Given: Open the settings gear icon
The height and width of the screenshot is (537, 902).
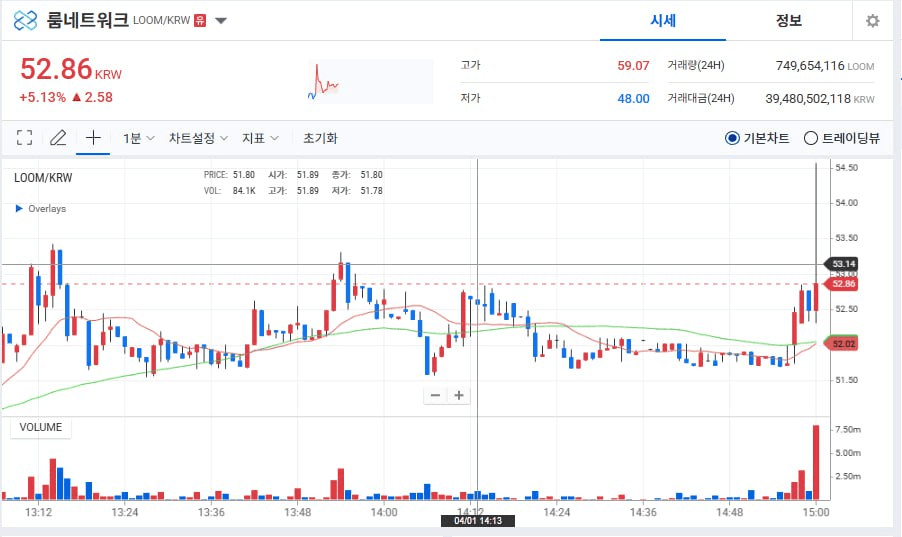Looking at the screenshot, I should point(872,21).
